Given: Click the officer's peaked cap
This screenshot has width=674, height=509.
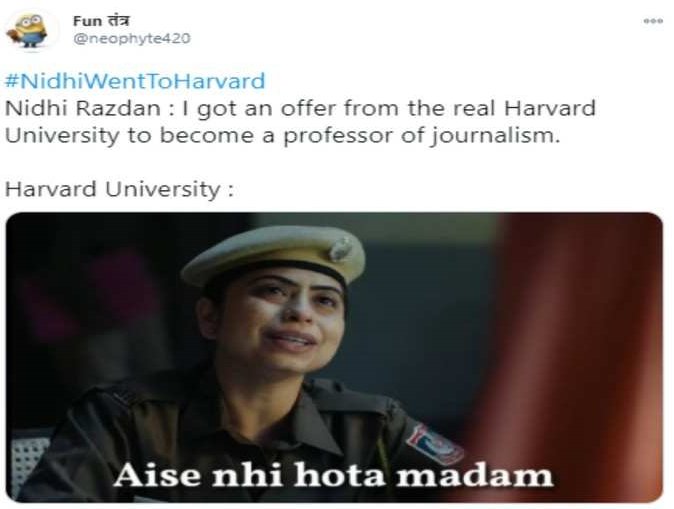Looking at the screenshot, I should [x=274, y=255].
